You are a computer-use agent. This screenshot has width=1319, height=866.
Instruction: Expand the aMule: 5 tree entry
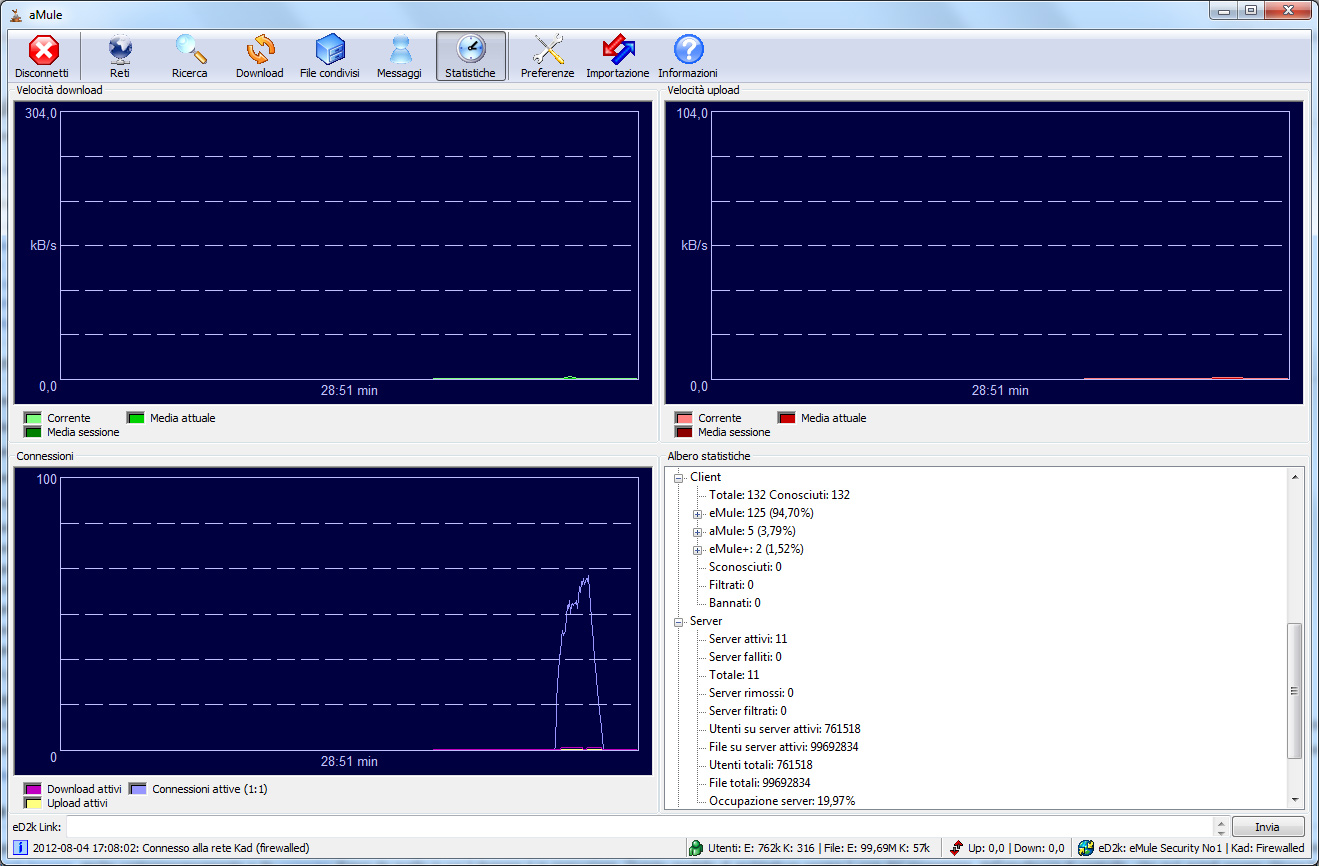coord(698,532)
